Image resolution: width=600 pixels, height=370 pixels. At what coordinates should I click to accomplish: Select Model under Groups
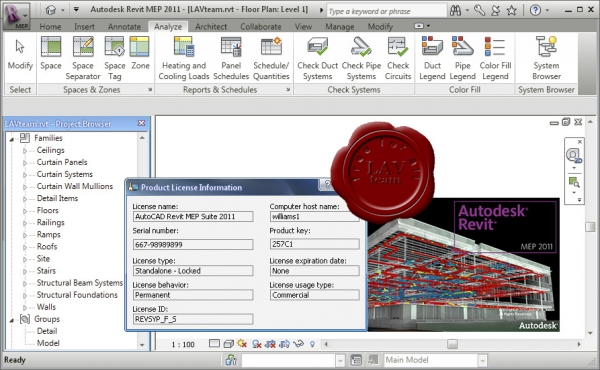[48, 343]
